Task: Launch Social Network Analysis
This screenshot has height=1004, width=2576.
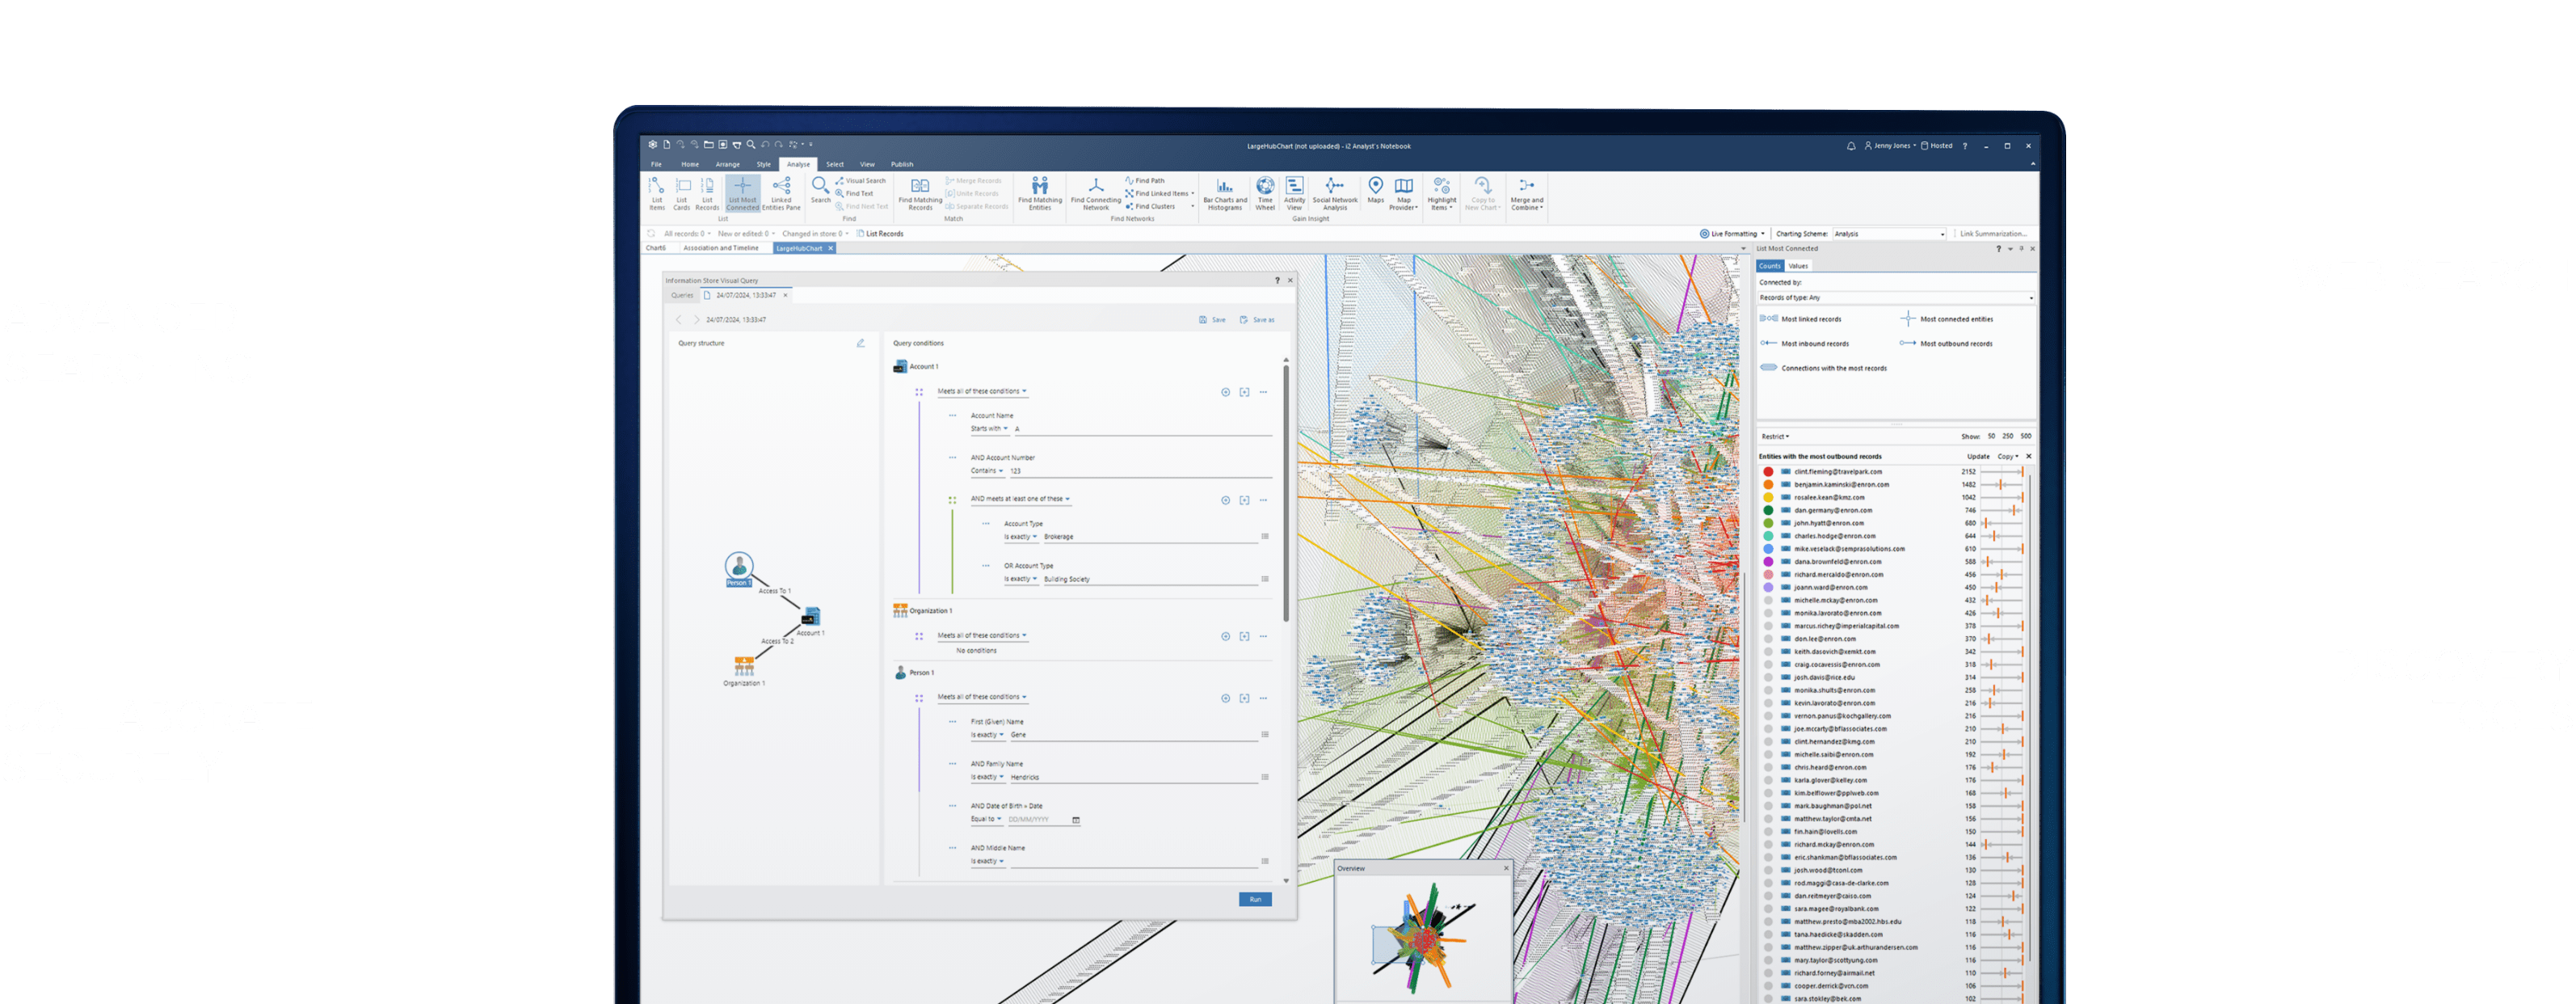Action: (1335, 195)
